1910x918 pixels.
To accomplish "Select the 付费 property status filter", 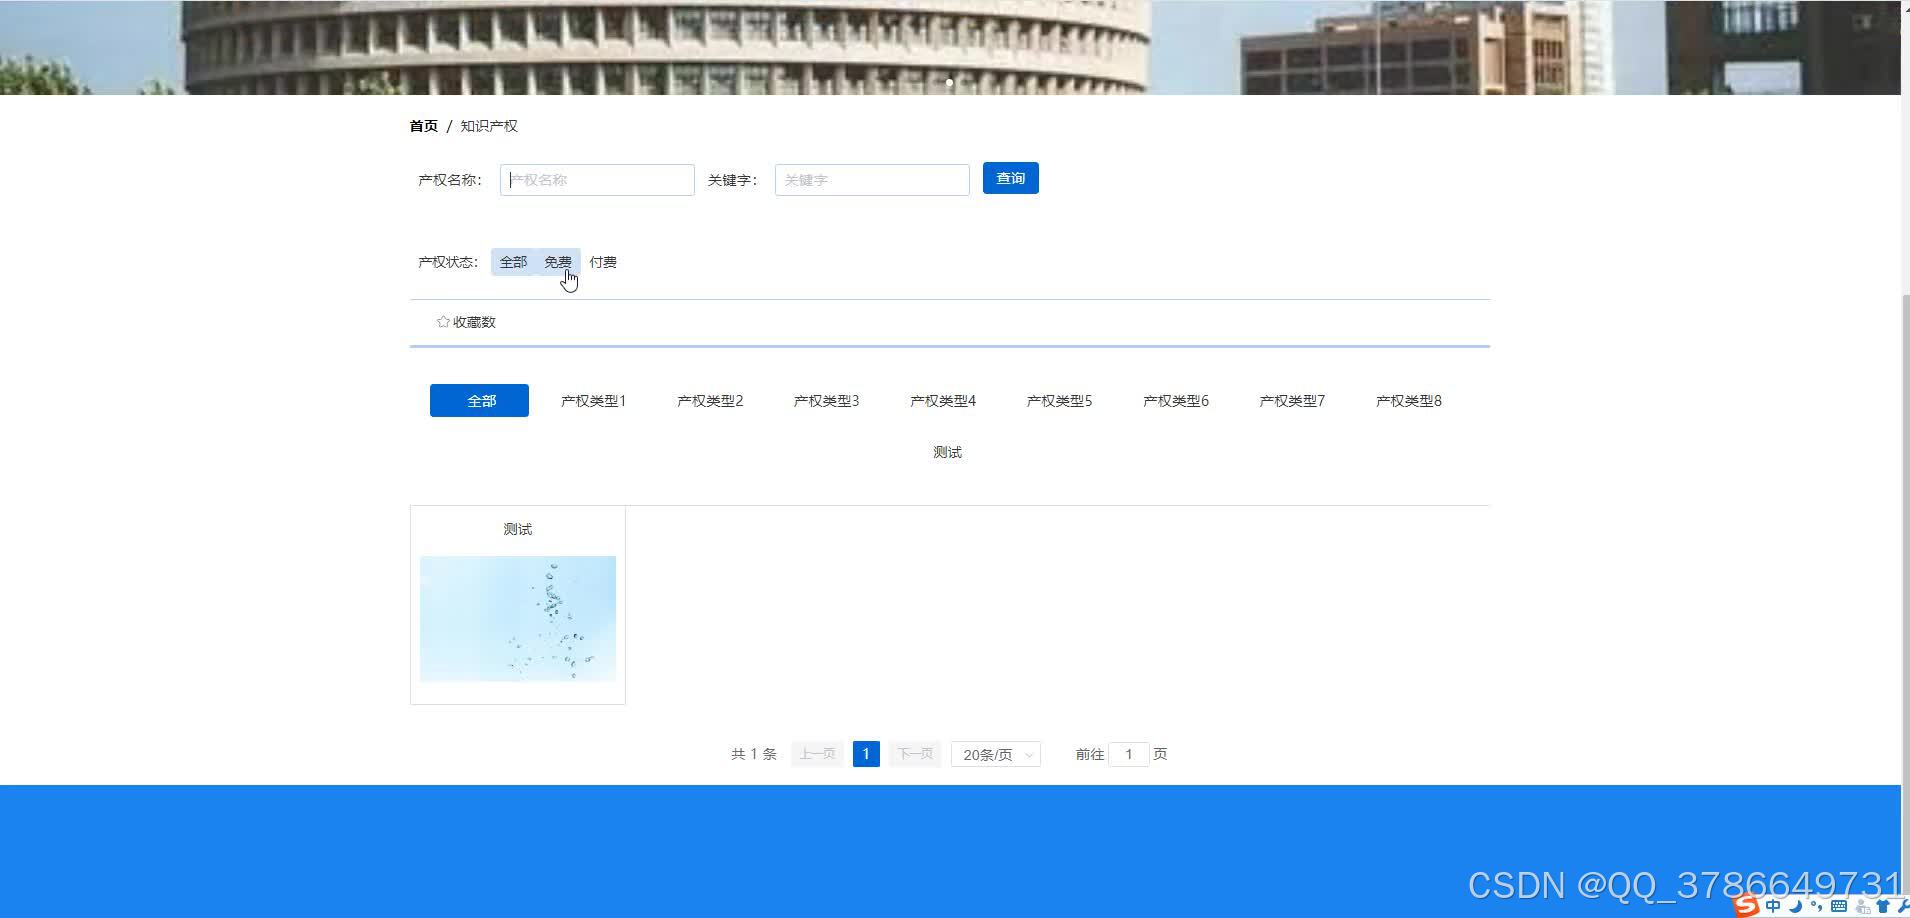I will (x=602, y=261).
